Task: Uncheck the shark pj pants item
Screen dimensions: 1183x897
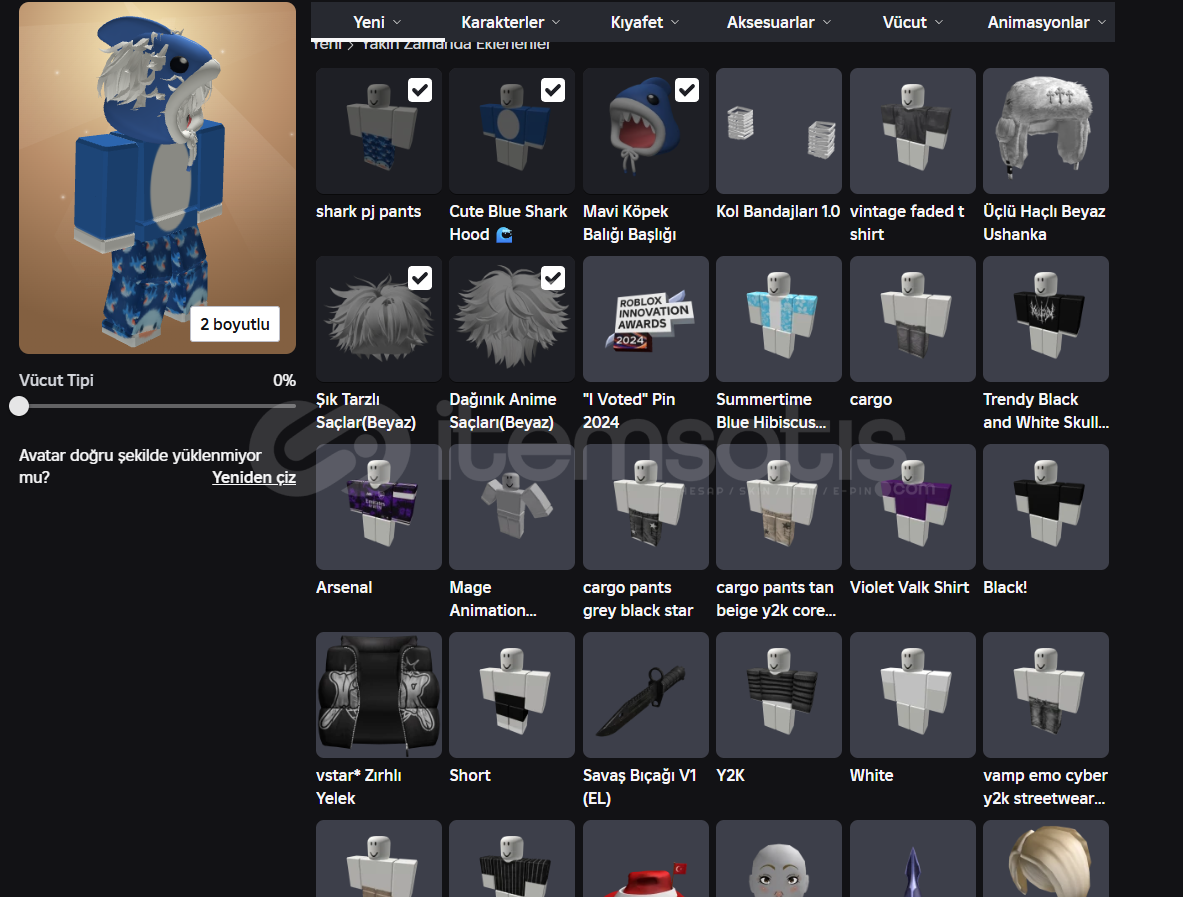Action: (420, 91)
